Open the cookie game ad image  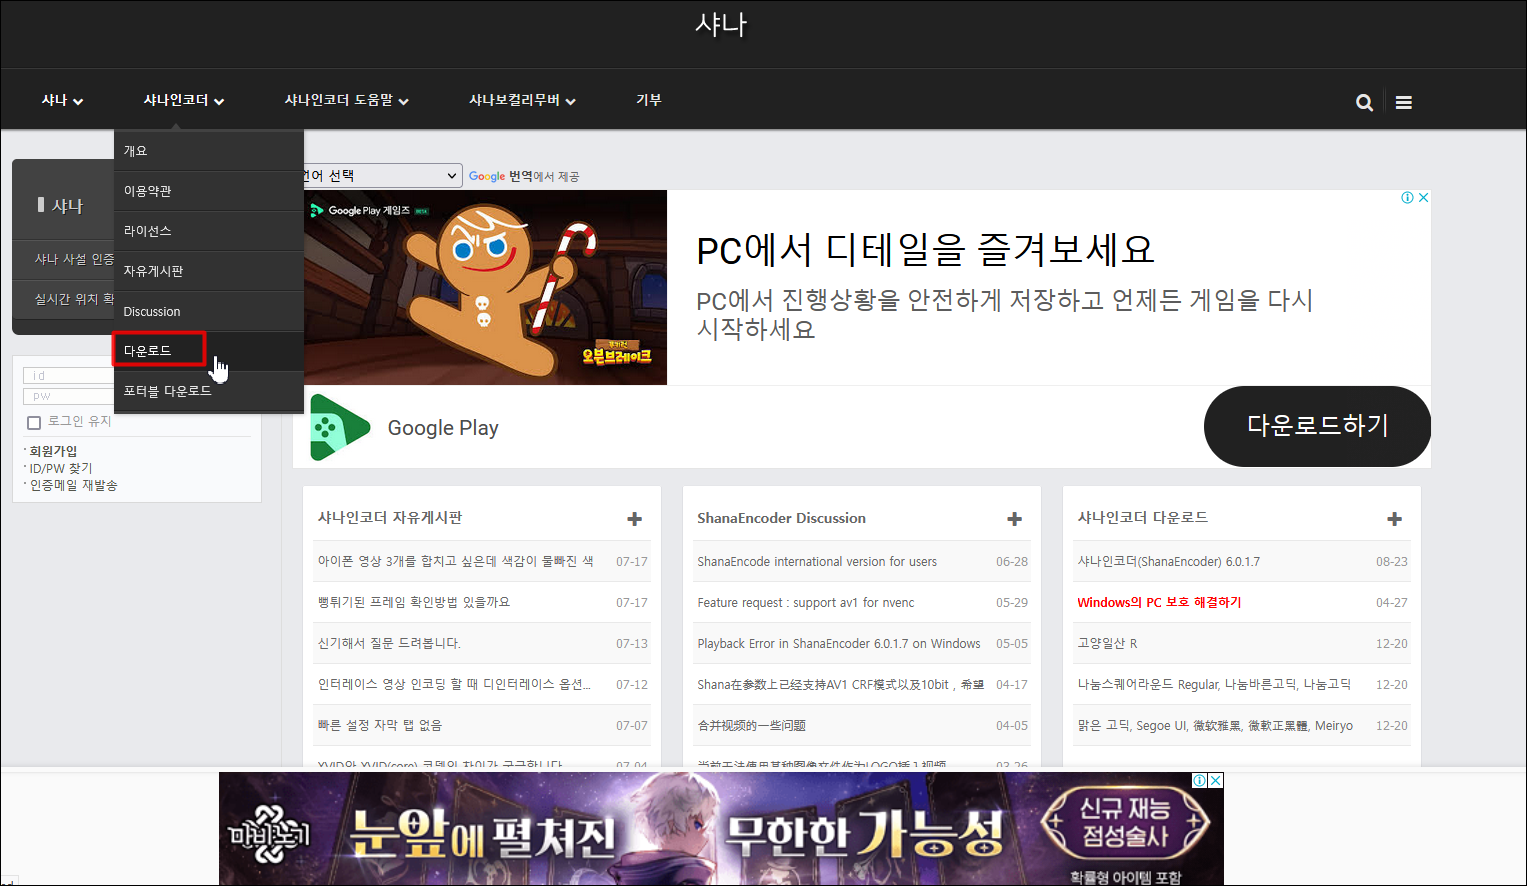tap(485, 287)
